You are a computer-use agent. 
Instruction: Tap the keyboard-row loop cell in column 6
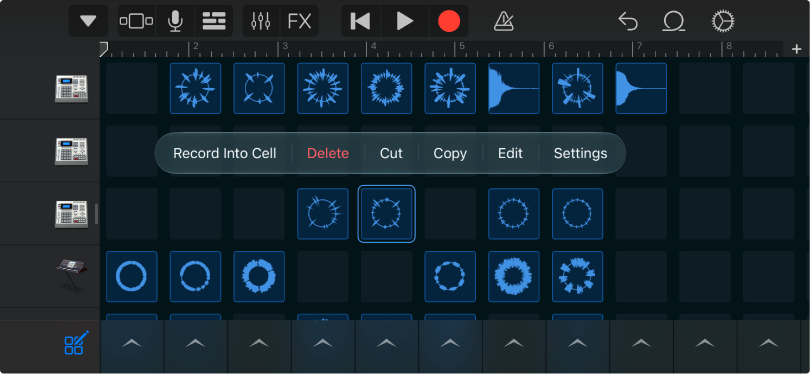click(450, 277)
